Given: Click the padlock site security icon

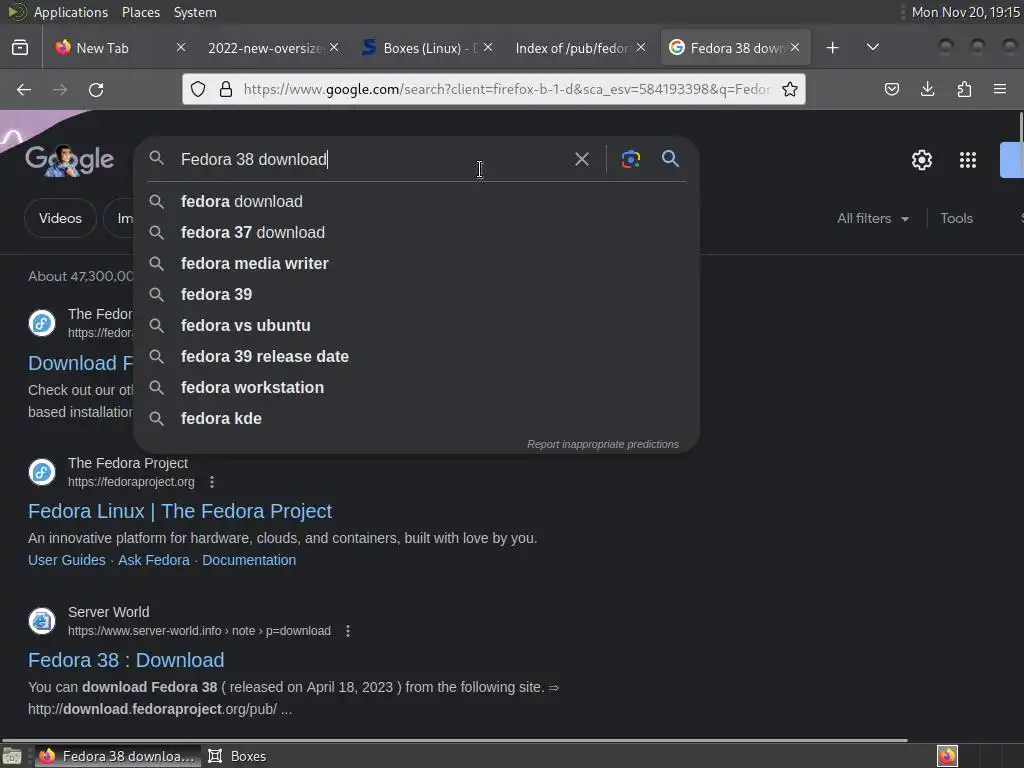Looking at the screenshot, I should pos(226,89).
